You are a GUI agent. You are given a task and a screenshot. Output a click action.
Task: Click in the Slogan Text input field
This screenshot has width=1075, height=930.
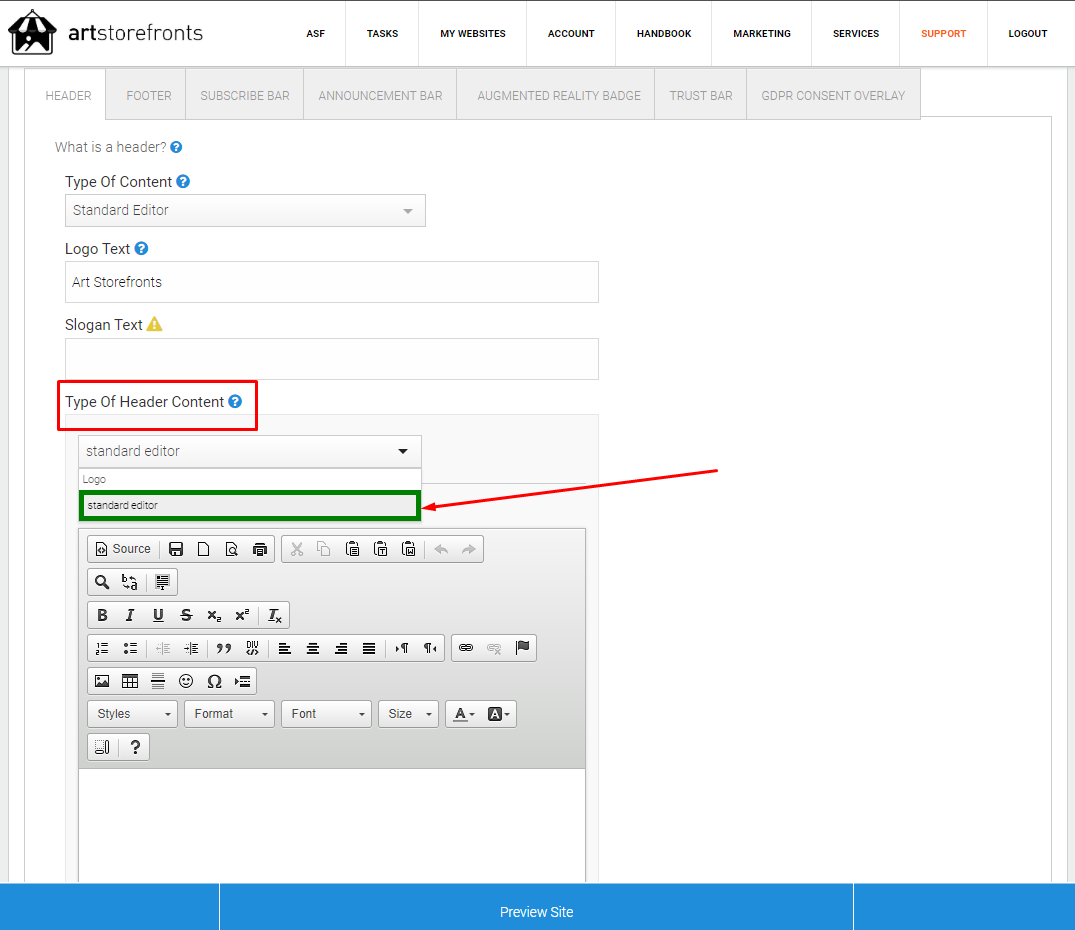click(332, 358)
